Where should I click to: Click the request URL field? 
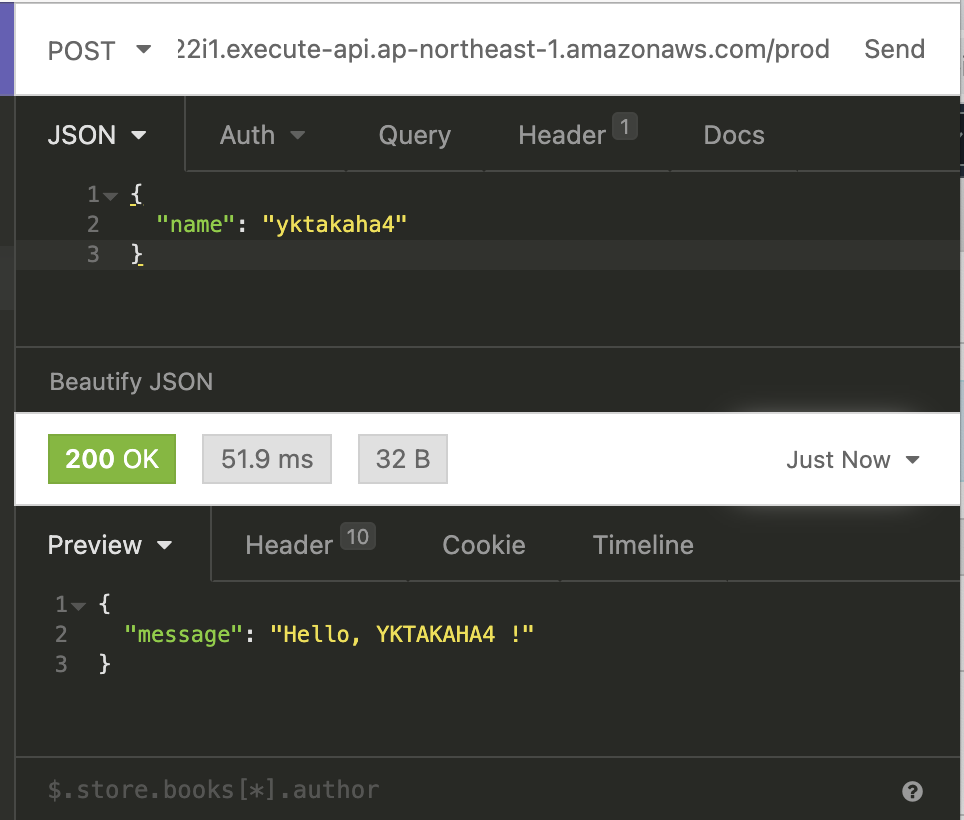tap(500, 50)
